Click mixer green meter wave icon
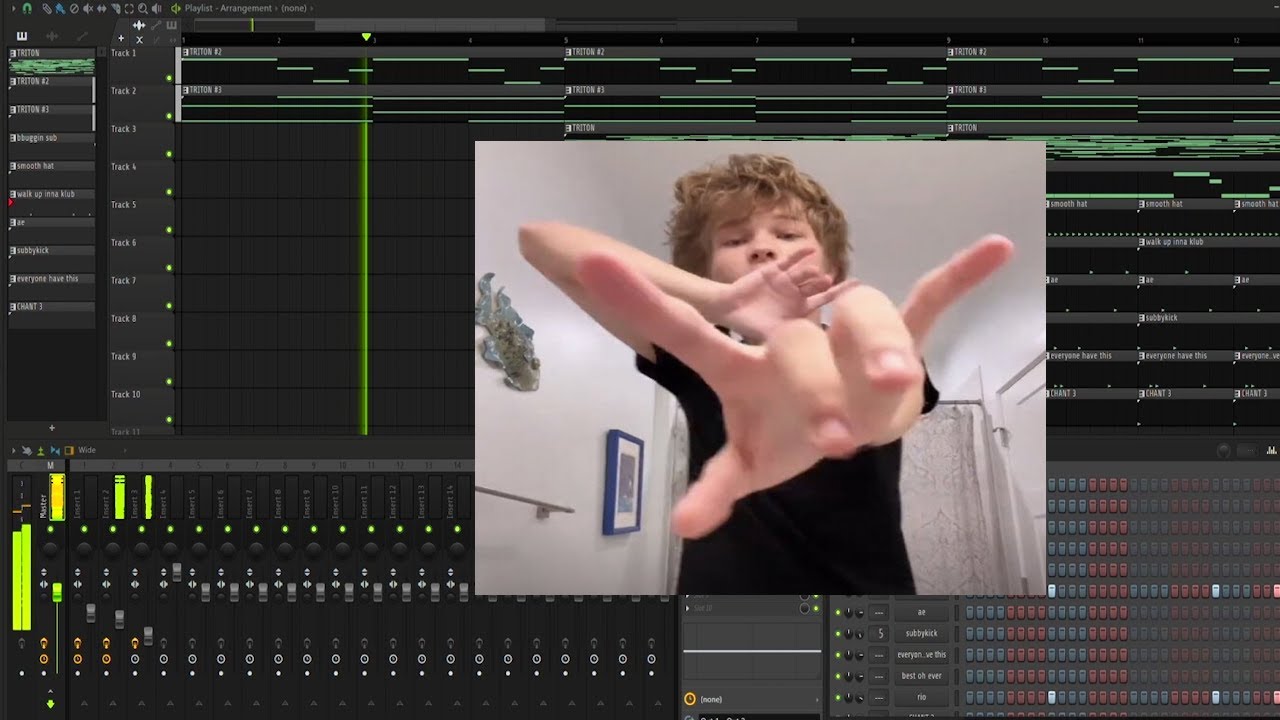This screenshot has width=1280, height=720. (x=41, y=451)
